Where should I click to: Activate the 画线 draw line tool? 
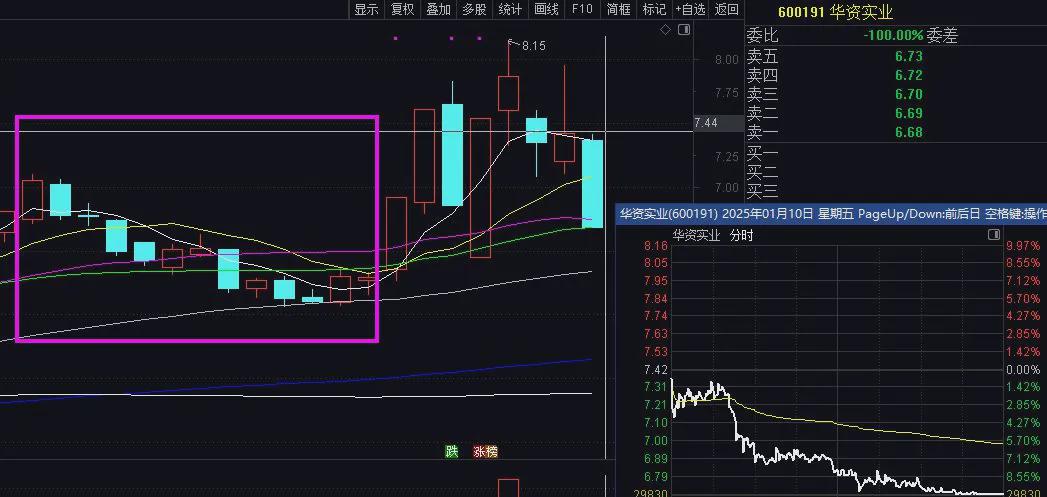(546, 9)
